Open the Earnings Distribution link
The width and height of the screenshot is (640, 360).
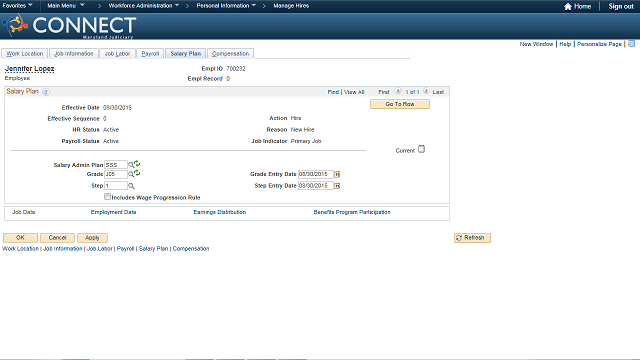[220, 212]
